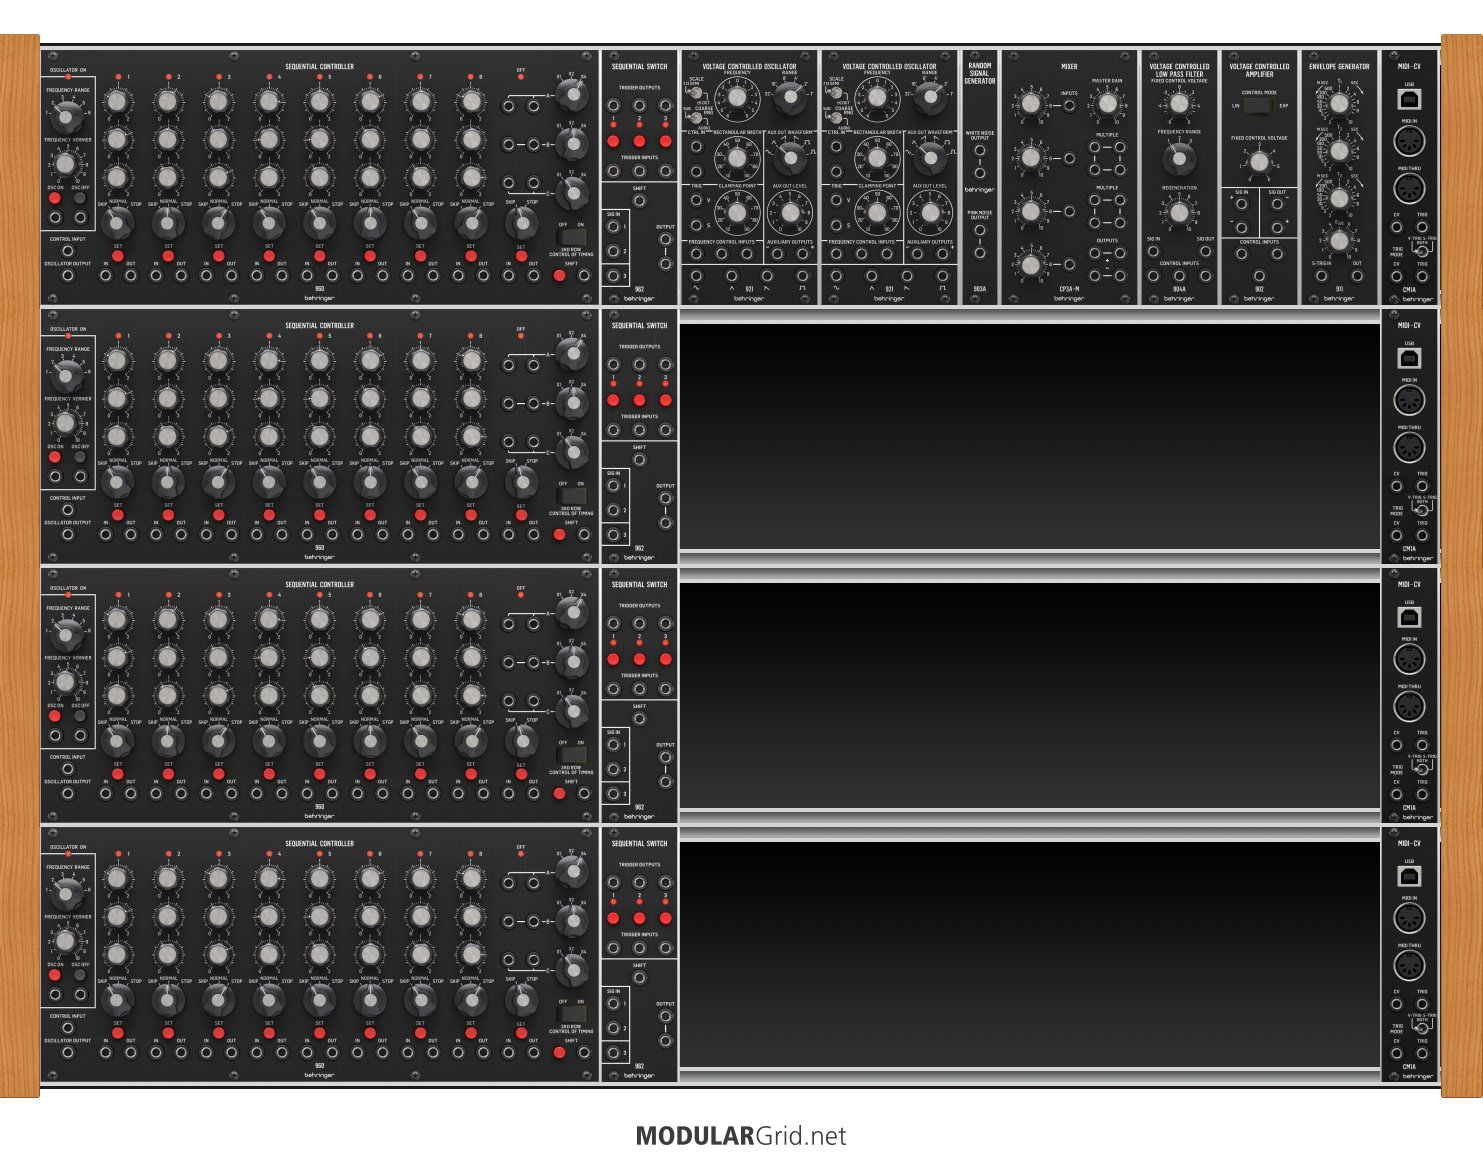This screenshot has width=1483, height=1157.
Task: Click sawtooth output jack on left 921 oscillator
Action: (767, 276)
